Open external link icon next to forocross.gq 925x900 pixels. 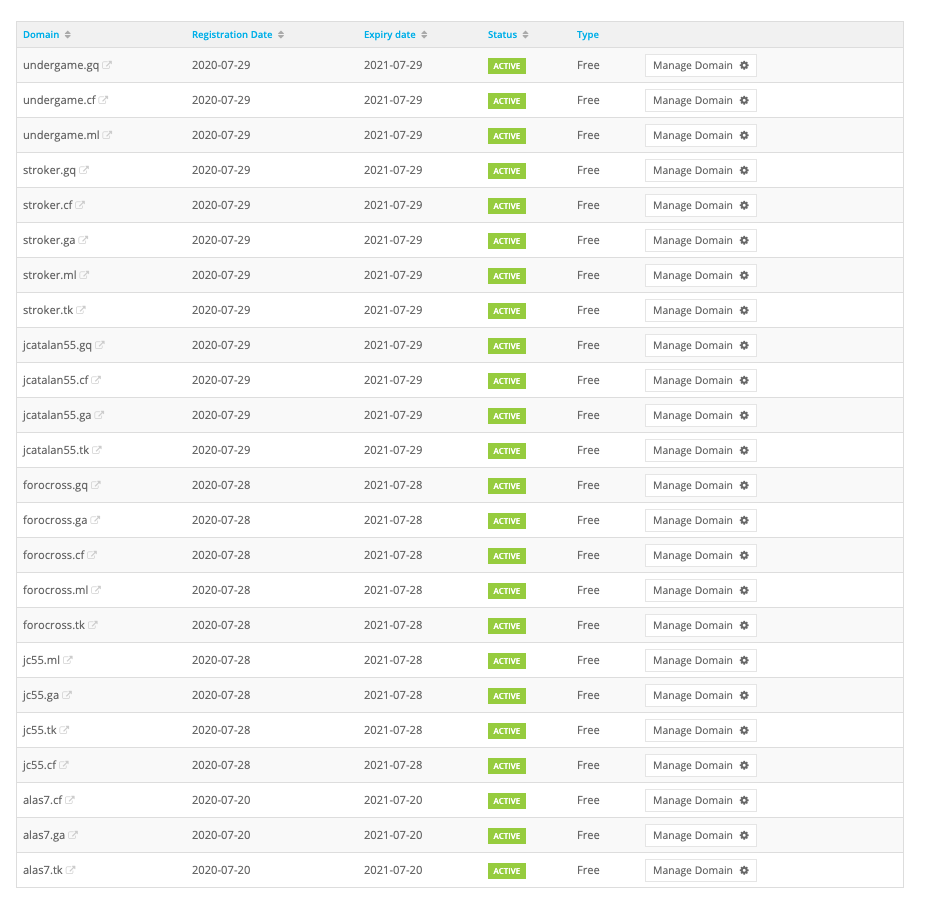coord(96,485)
